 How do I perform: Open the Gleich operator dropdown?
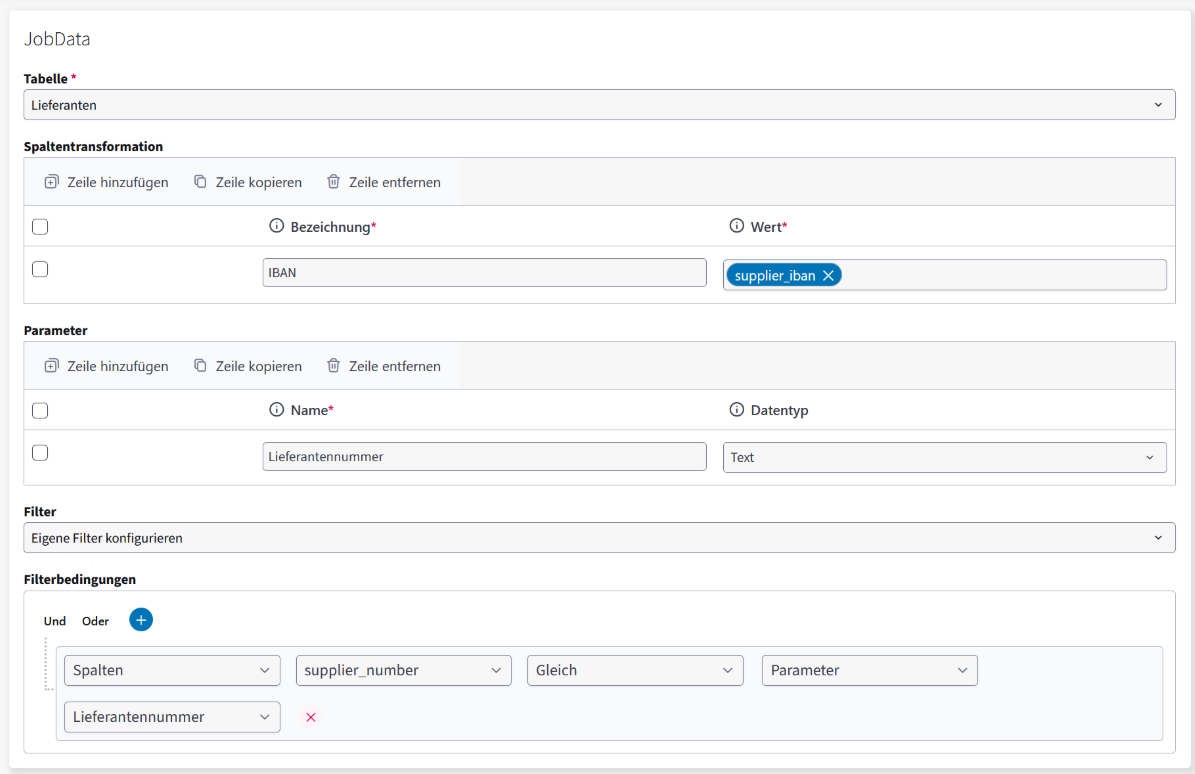coord(635,670)
